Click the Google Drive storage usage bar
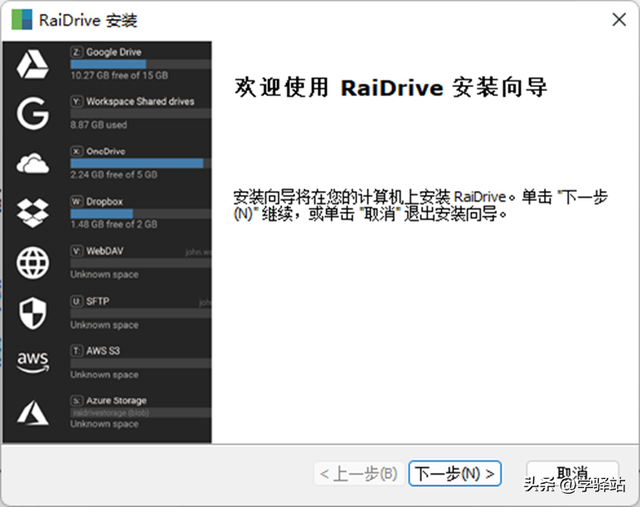 pos(141,64)
